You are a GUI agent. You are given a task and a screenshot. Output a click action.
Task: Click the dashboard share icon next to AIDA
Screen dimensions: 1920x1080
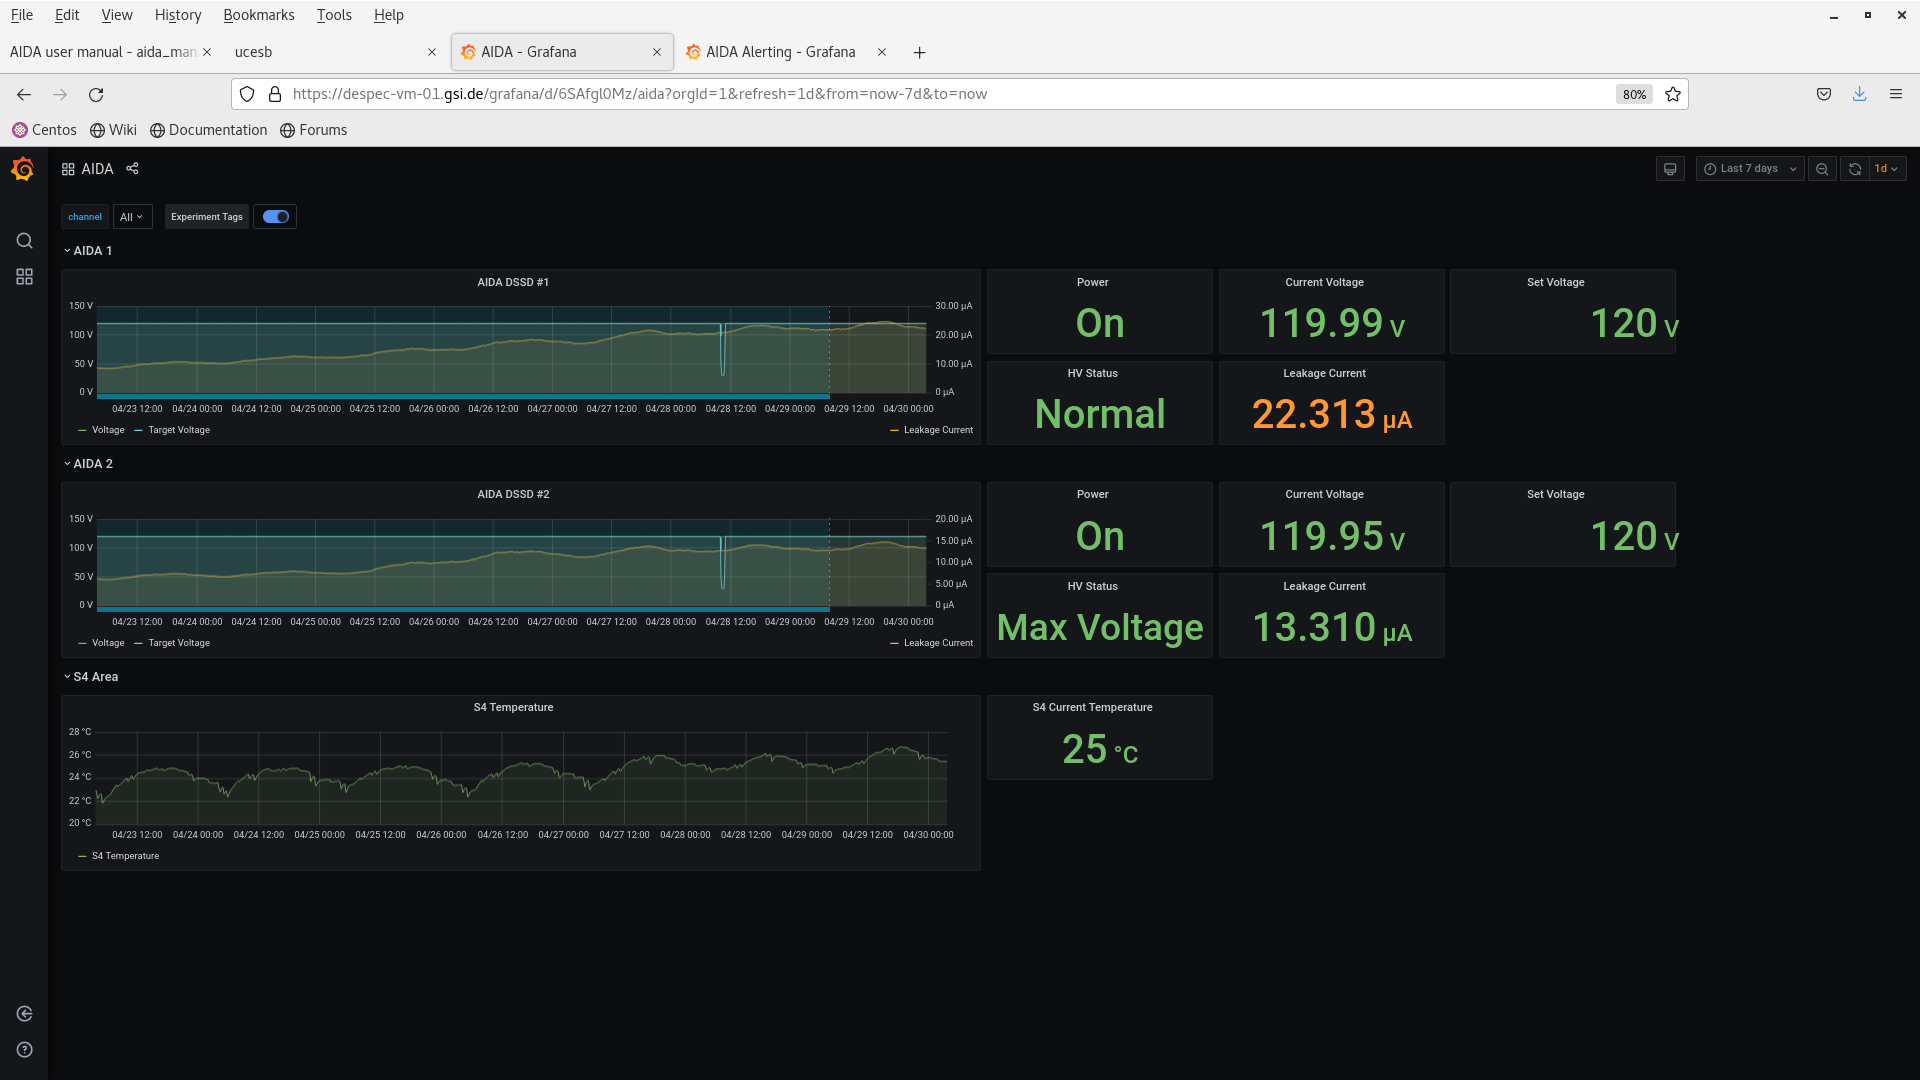(x=132, y=169)
